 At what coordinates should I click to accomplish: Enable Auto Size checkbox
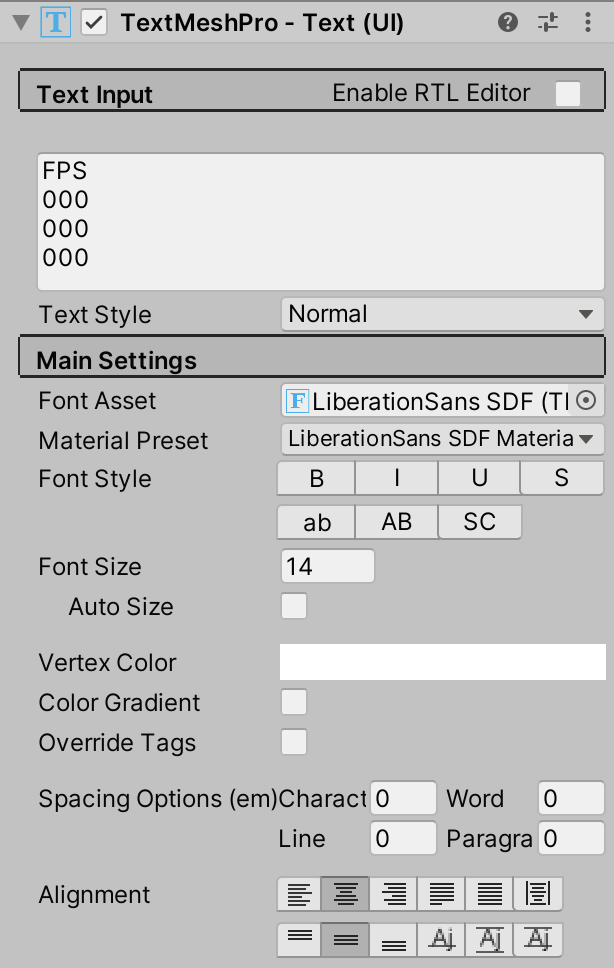point(294,607)
